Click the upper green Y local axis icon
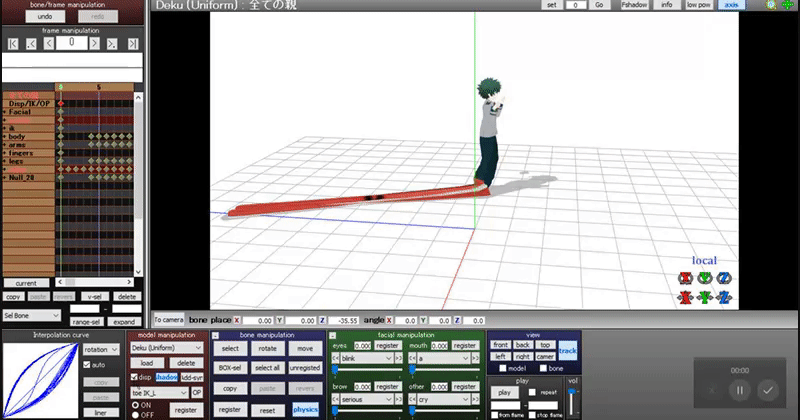This screenshot has width=800, height=420. pos(705,278)
